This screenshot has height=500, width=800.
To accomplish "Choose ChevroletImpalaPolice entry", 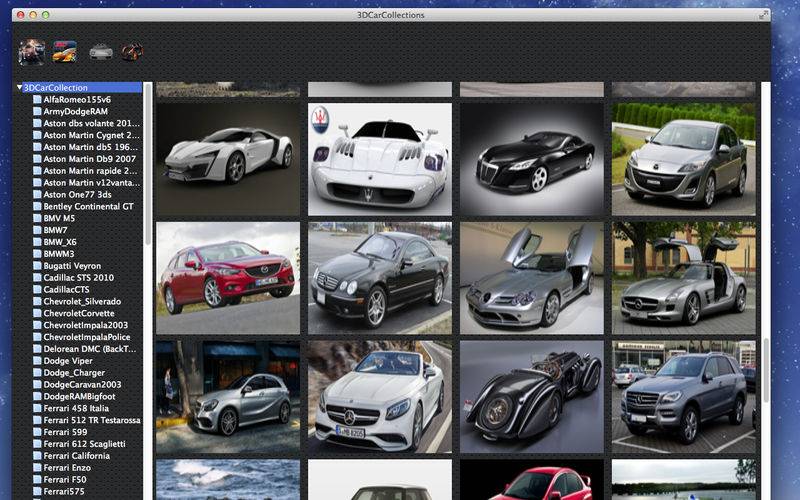I will click(x=87, y=337).
